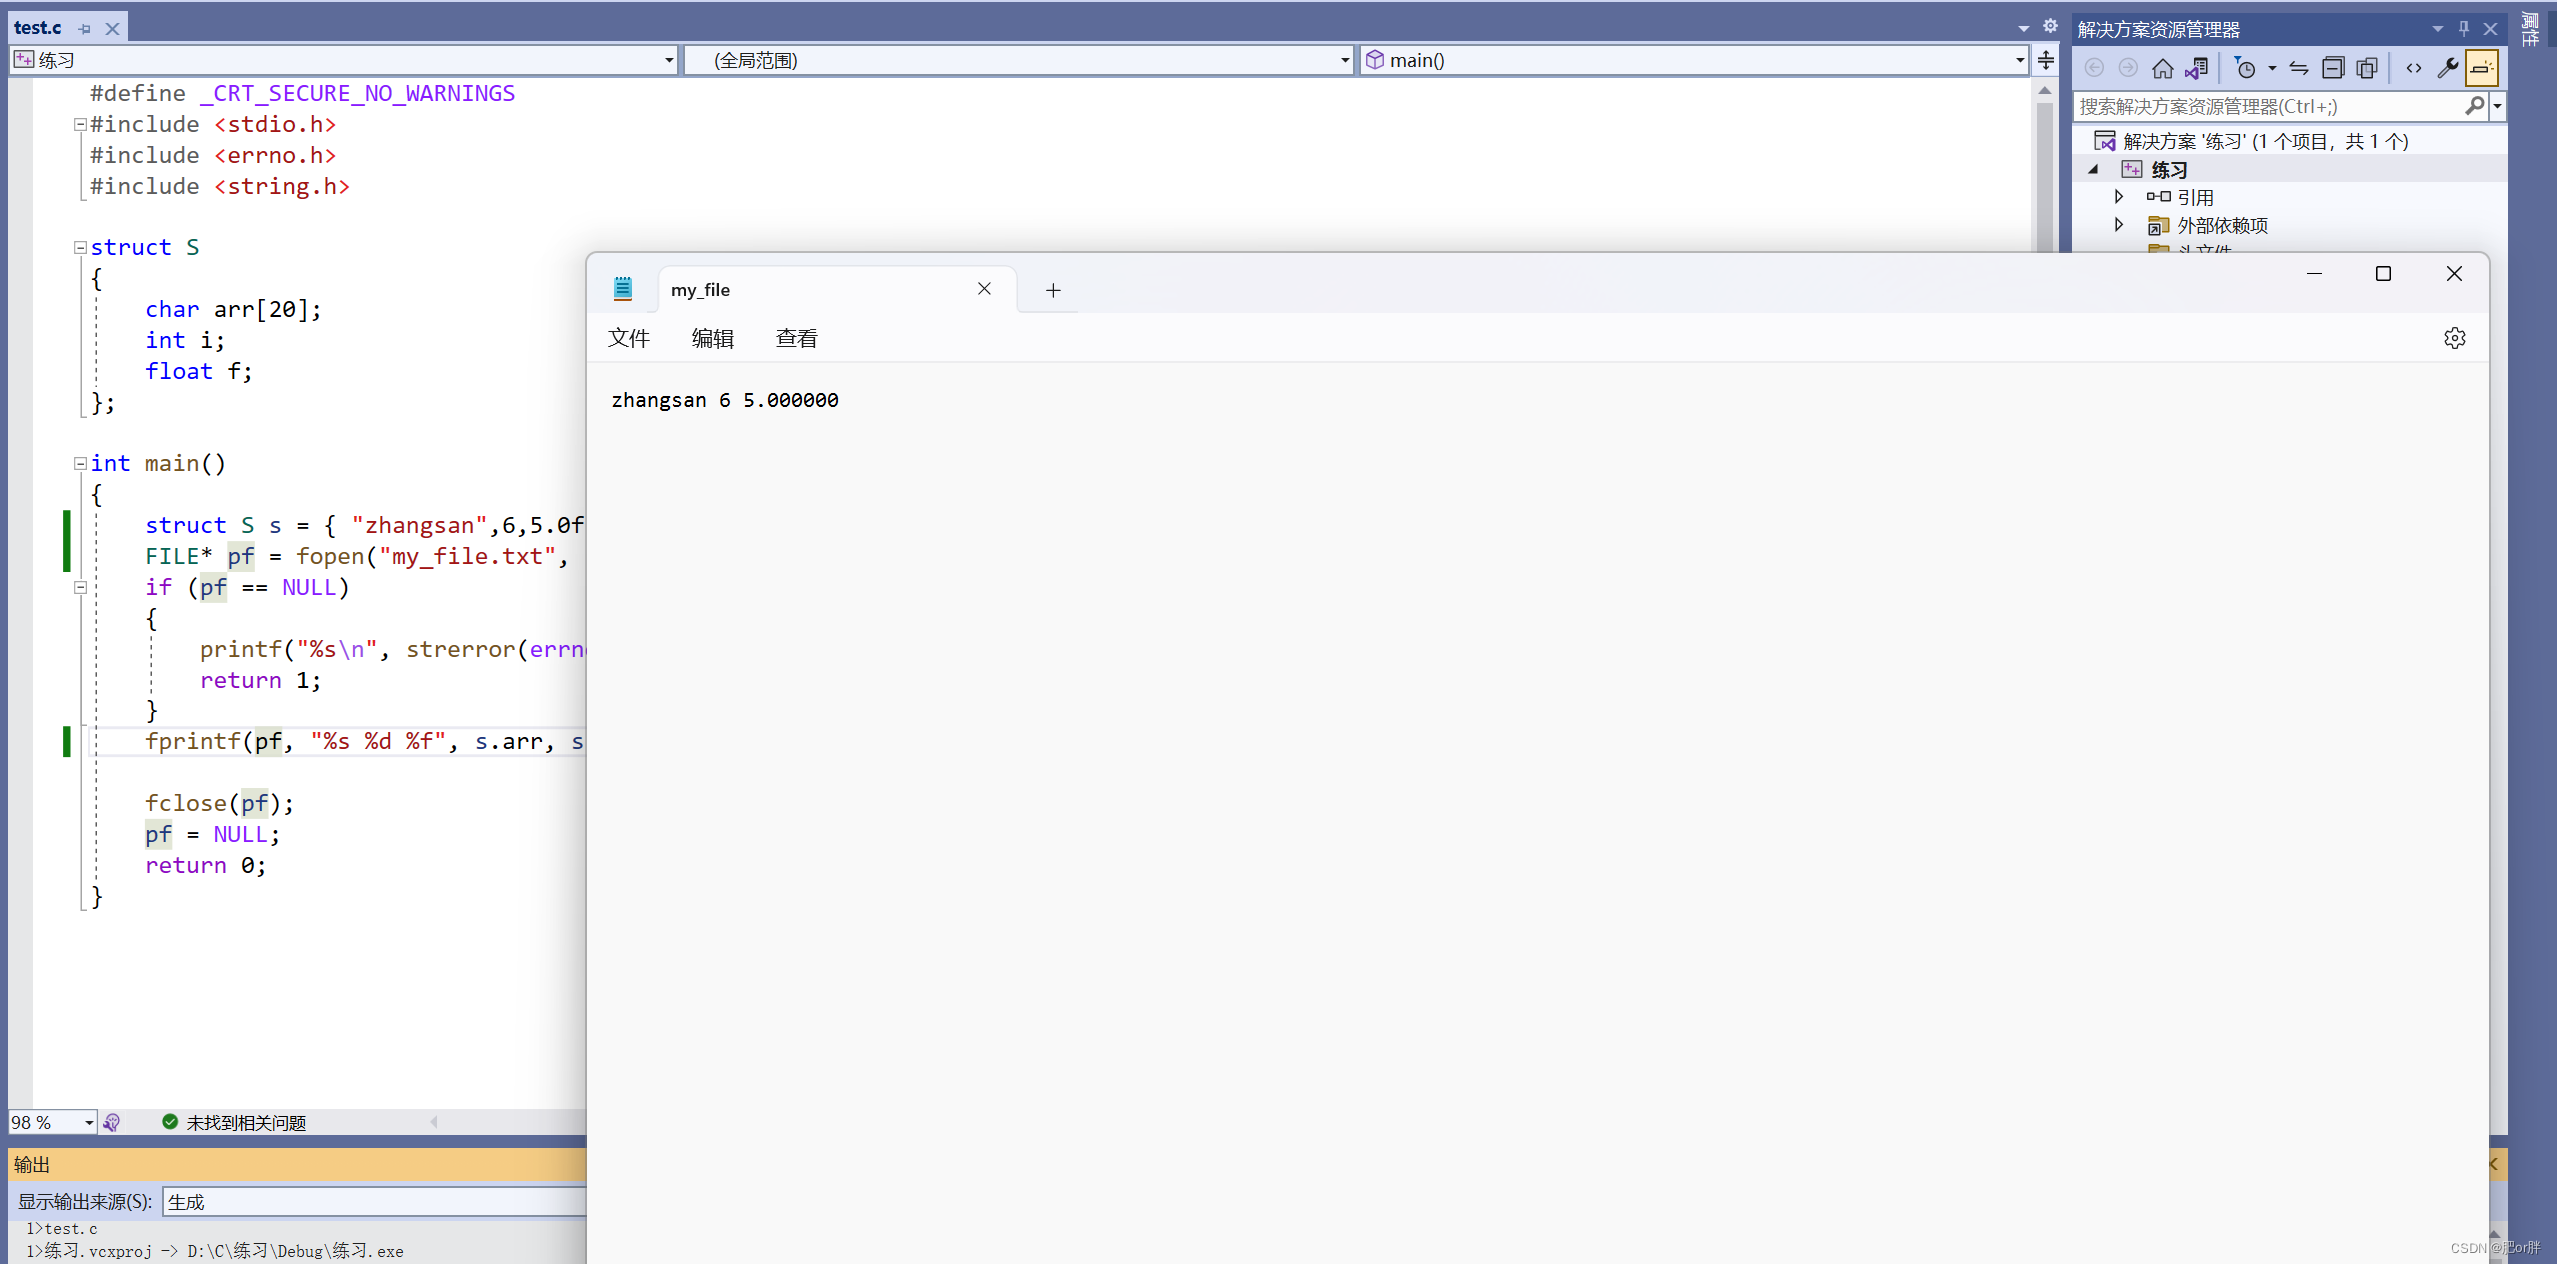Toggle auto-hide pin of Solution Explorer
Viewport: 2557px width, 1264px height.
(2463, 29)
